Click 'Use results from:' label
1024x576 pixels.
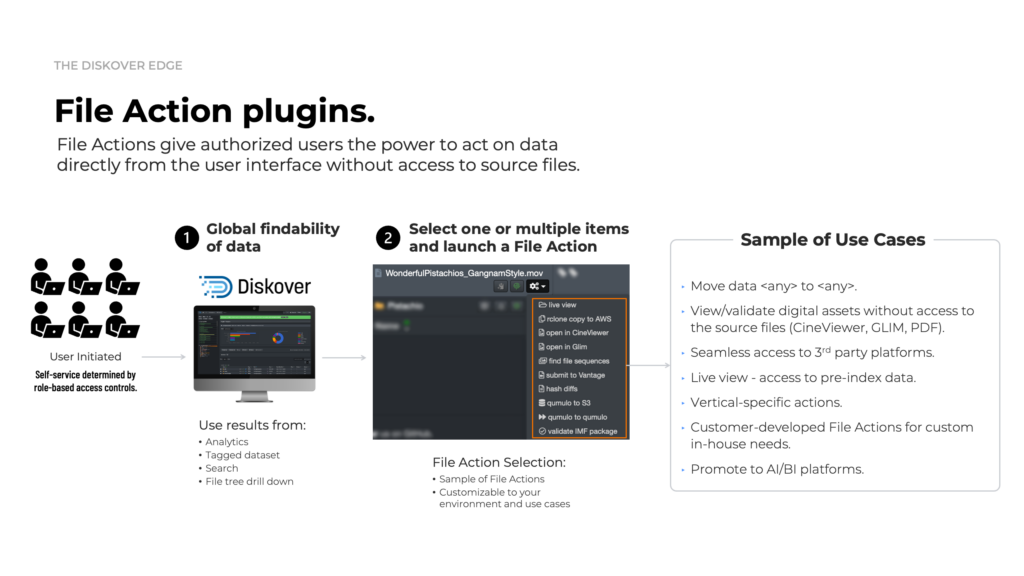pyautogui.click(x=252, y=425)
